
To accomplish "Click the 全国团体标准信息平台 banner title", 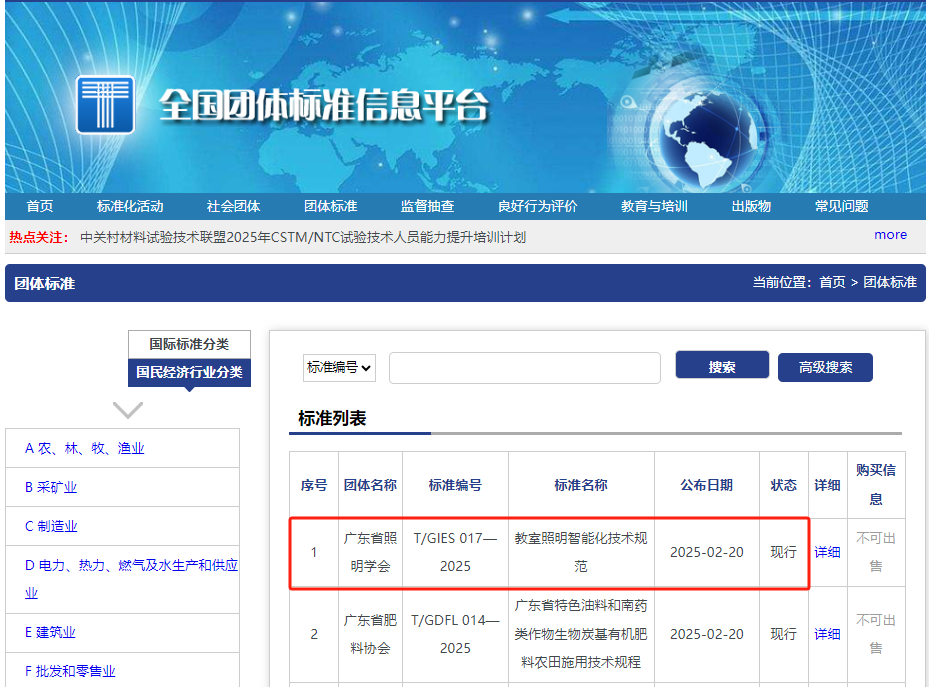I will (324, 106).
